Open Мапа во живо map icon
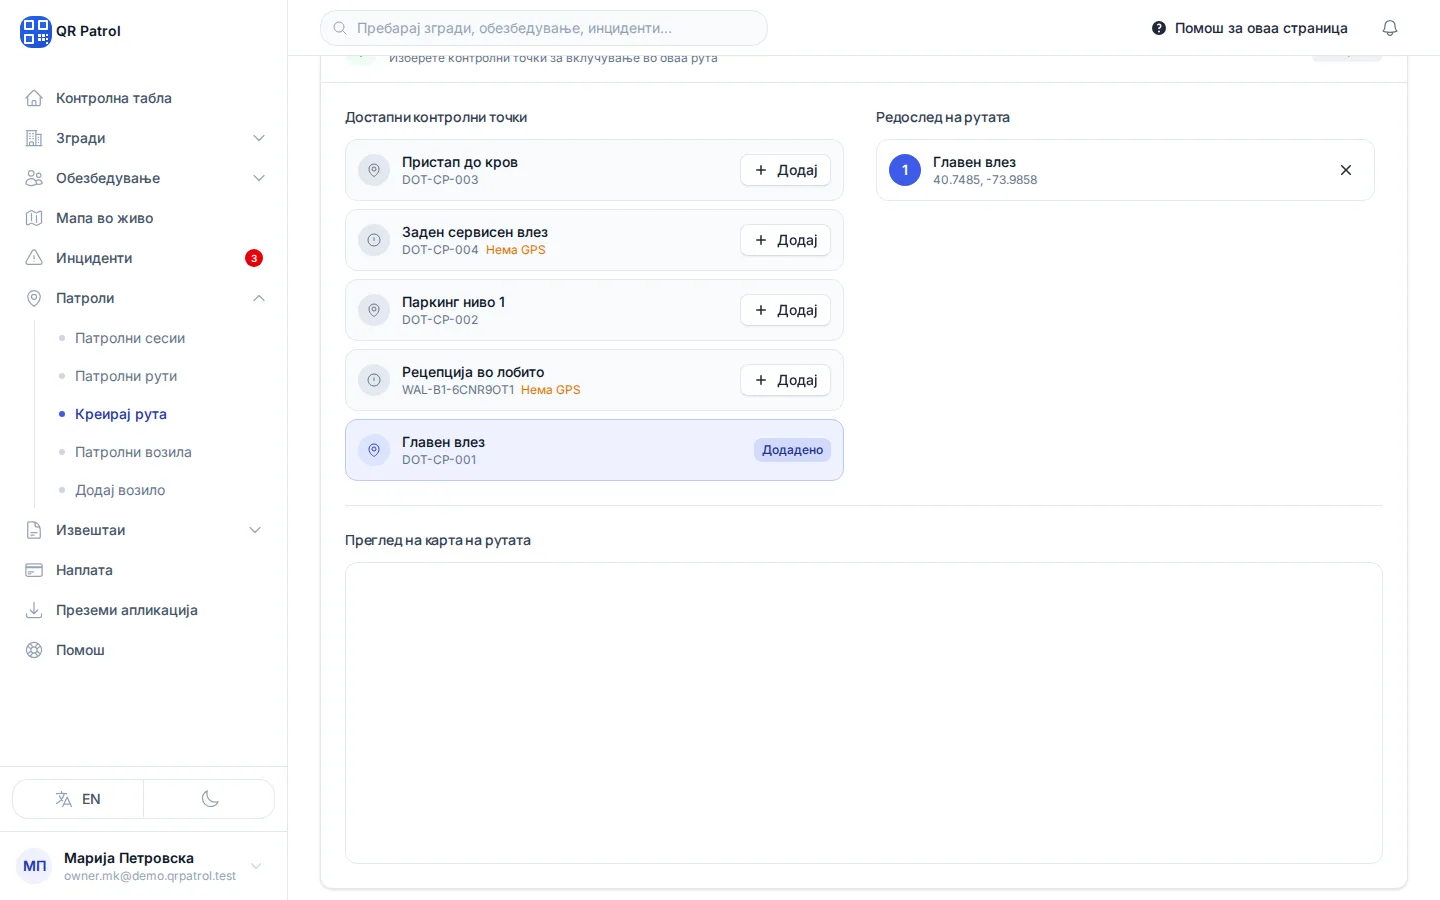1440x900 pixels. 34,218
